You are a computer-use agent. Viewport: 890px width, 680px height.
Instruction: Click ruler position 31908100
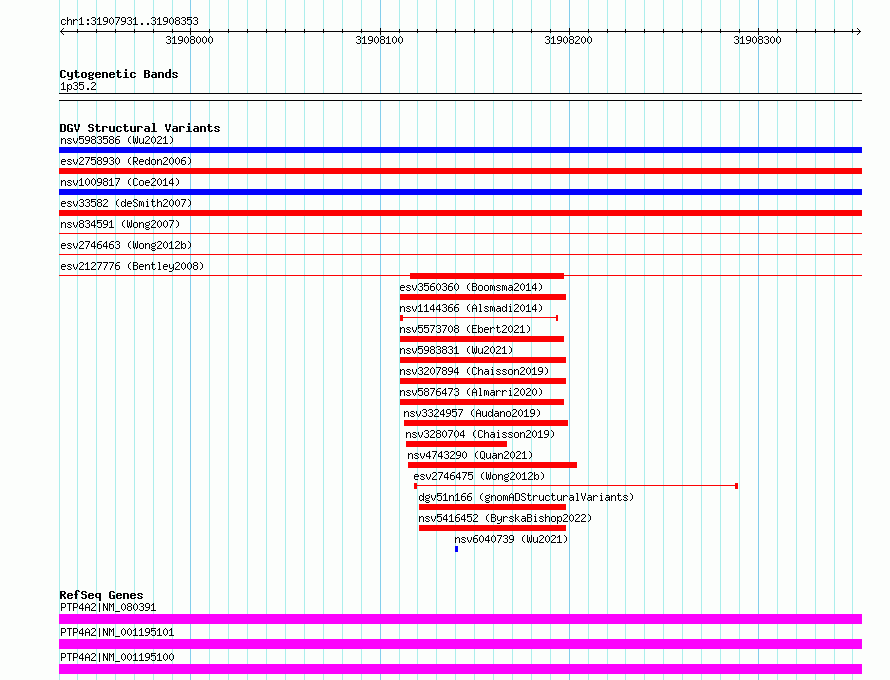379,40
